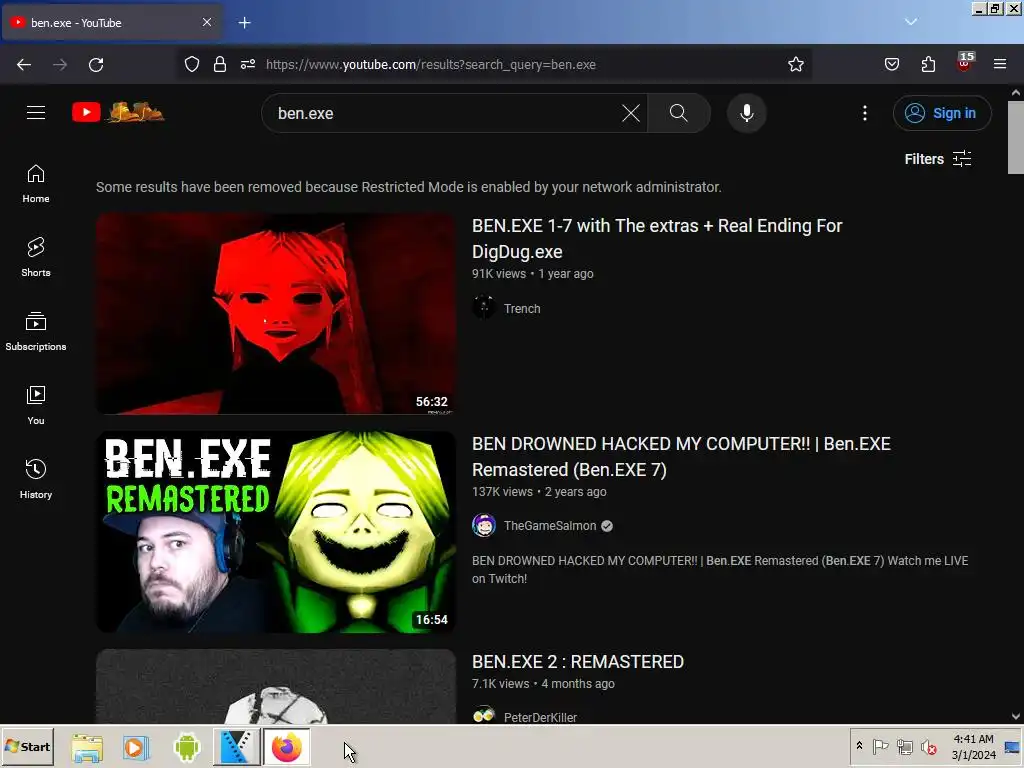Close the ben.exe YouTube tab
The width and height of the screenshot is (1024, 768).
tap(207, 22)
